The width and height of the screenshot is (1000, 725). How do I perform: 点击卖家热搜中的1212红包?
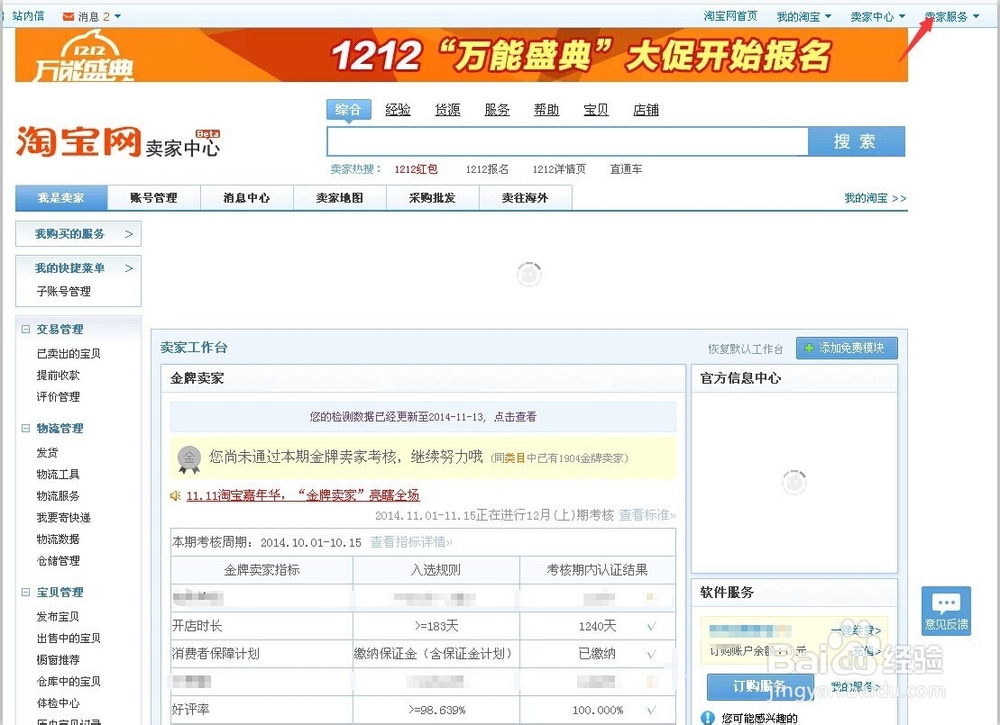coord(416,168)
